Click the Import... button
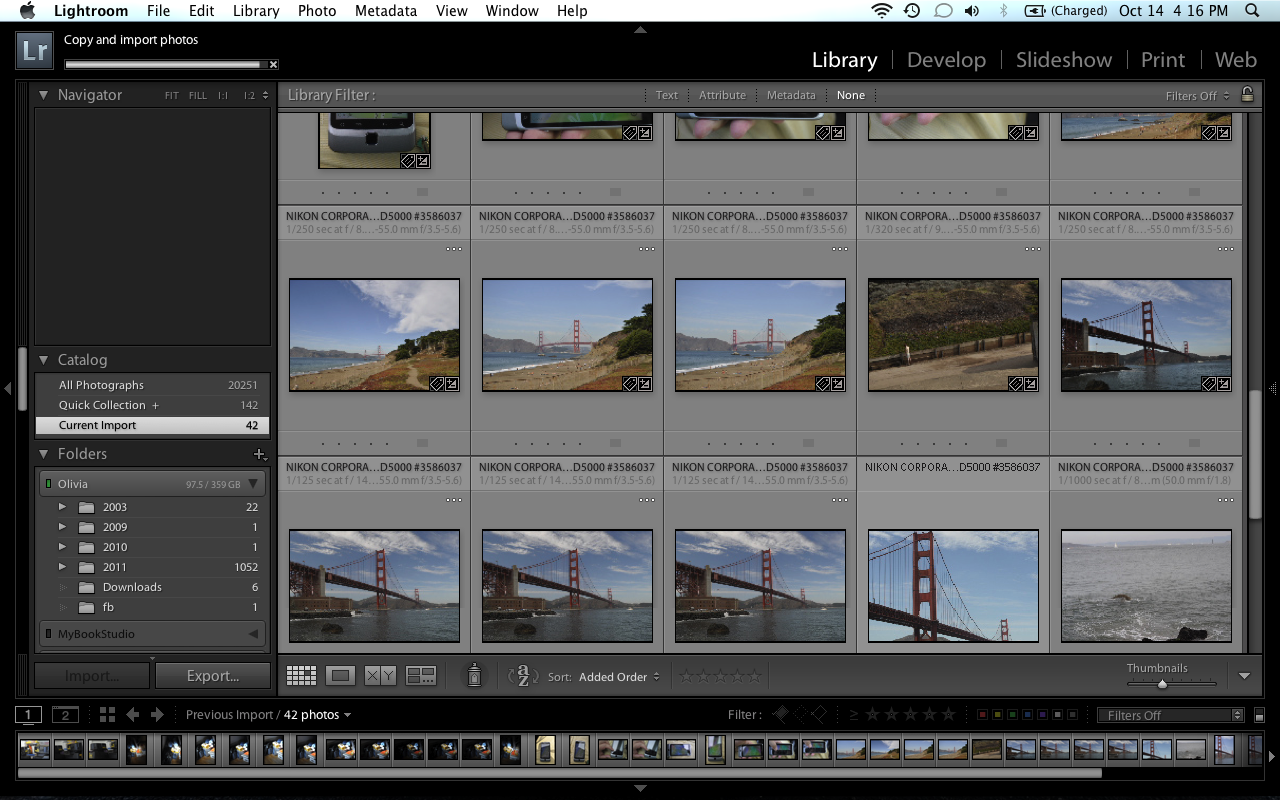Screen dimensions: 1280x800 click(92, 676)
